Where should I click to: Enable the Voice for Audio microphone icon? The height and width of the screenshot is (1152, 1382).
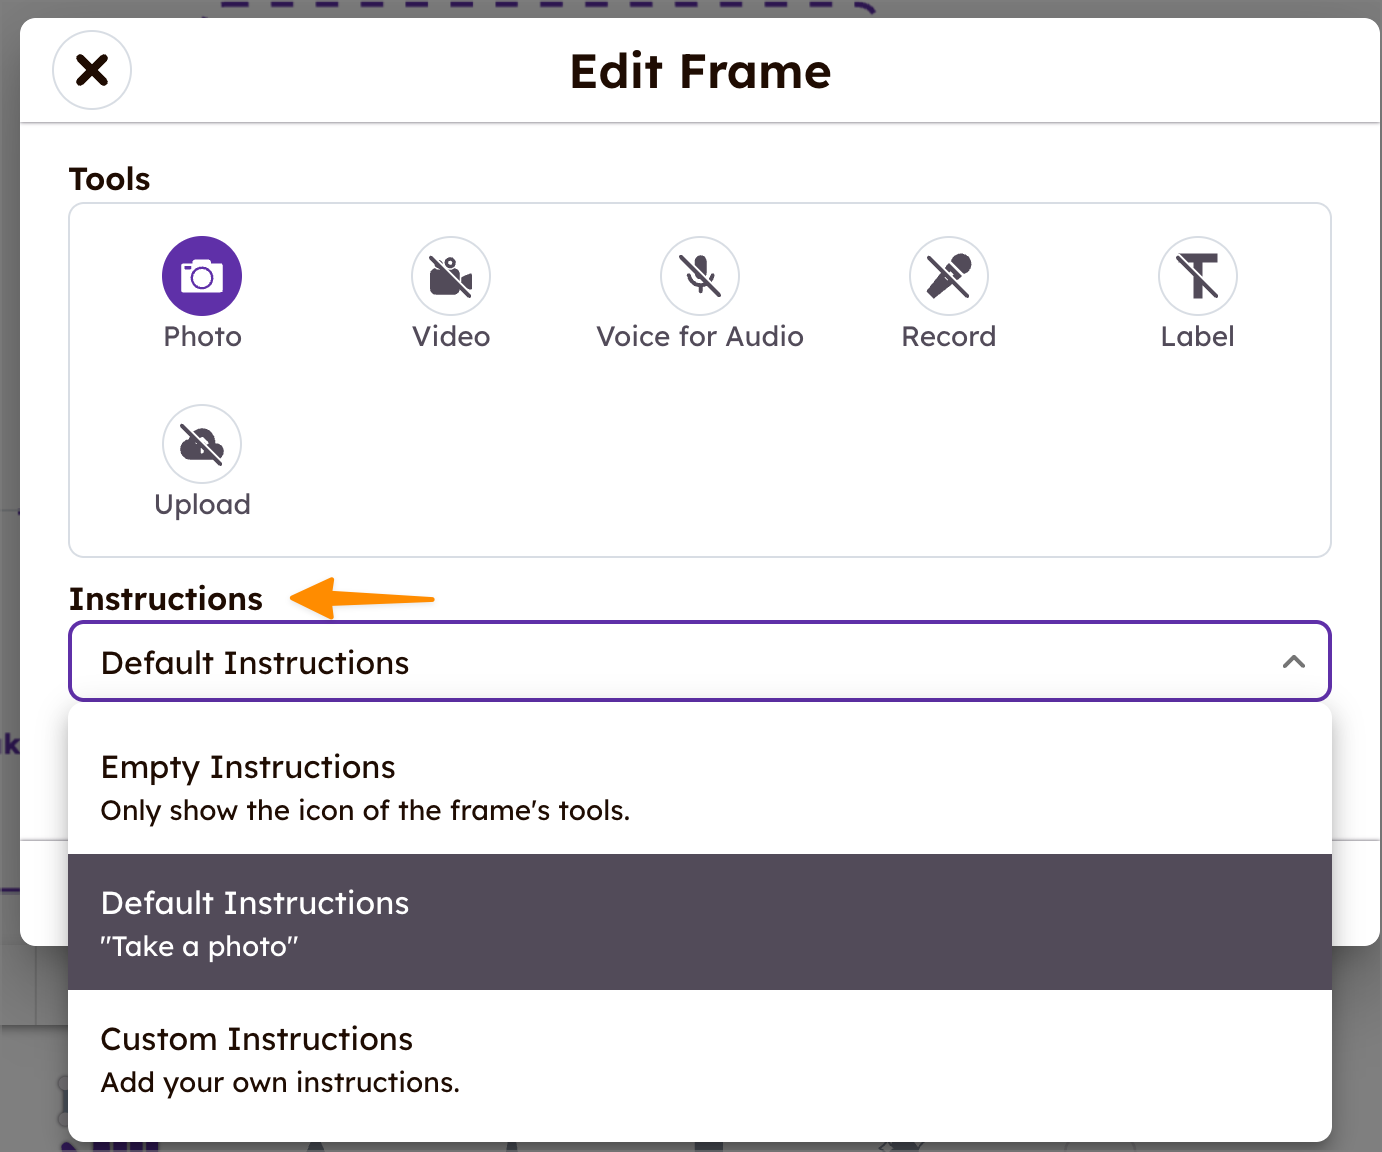[700, 276]
